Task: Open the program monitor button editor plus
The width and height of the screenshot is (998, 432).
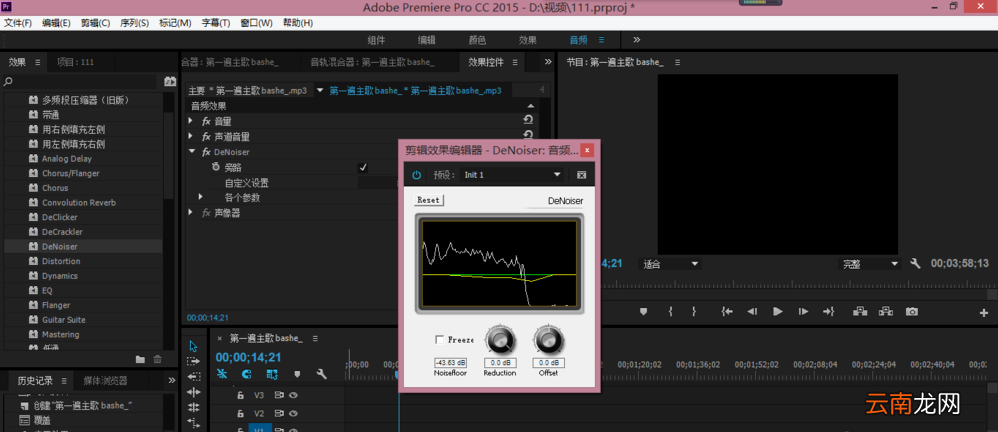Action: tap(984, 312)
